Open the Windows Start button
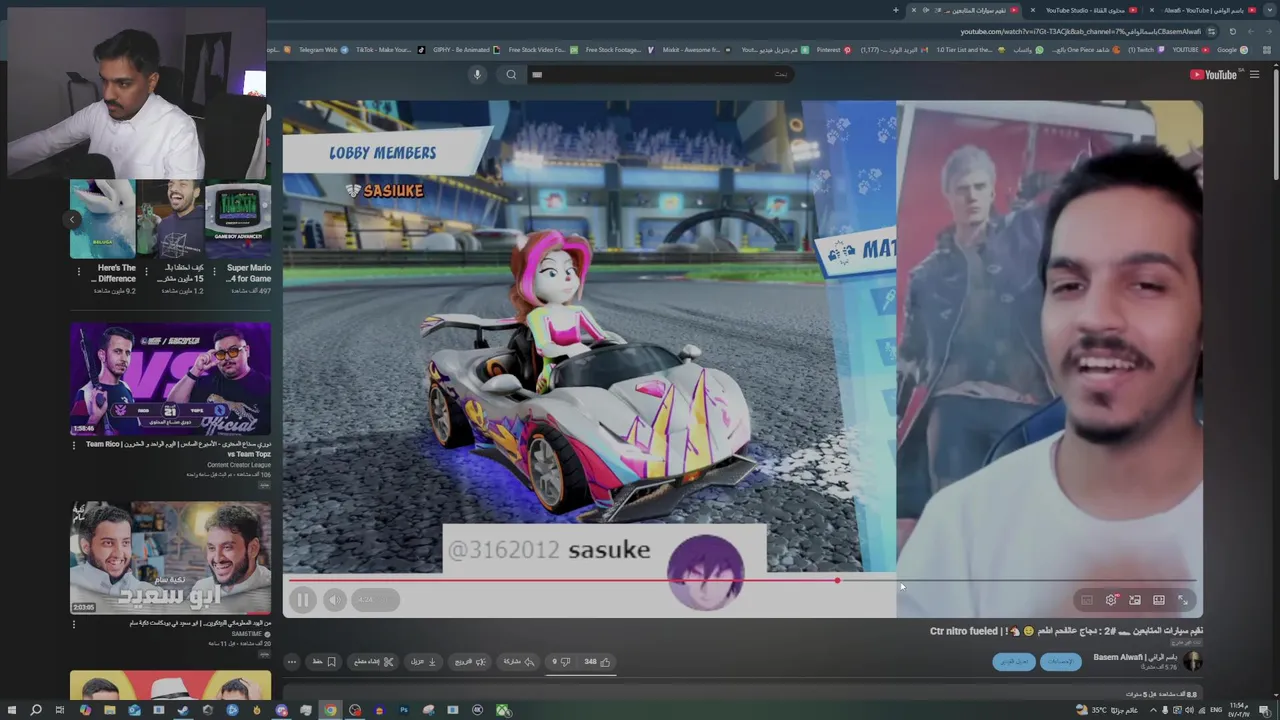1280x720 pixels. [11, 710]
